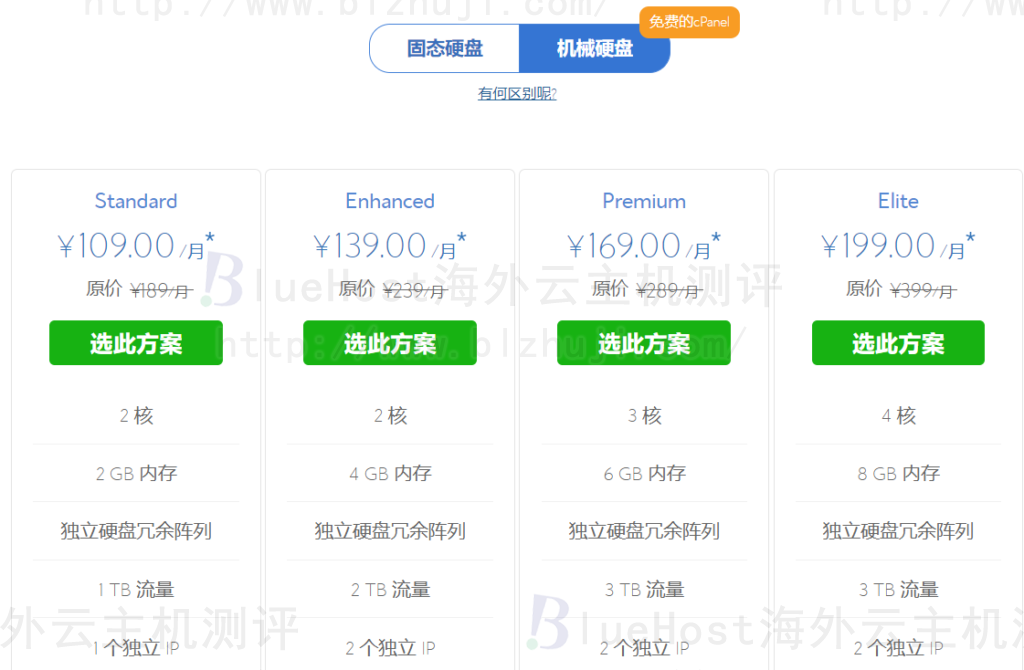This screenshot has height=670, width=1024.
Task: Click 独立硬盘冗余阵列 in the Elite plan
Action: pos(898,531)
